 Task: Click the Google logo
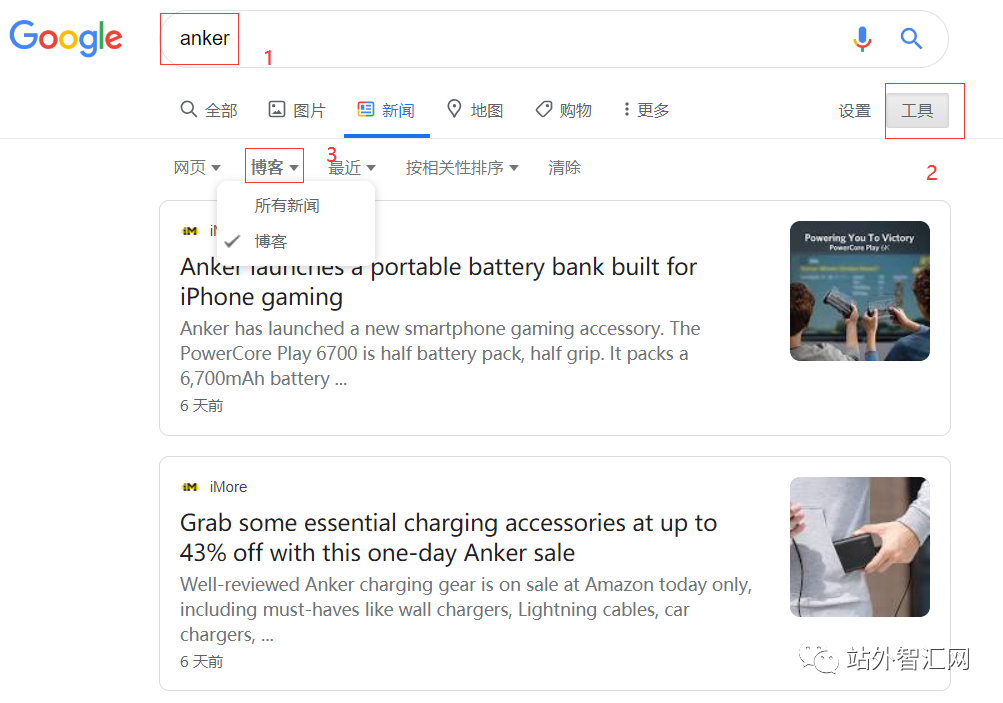(x=66, y=38)
